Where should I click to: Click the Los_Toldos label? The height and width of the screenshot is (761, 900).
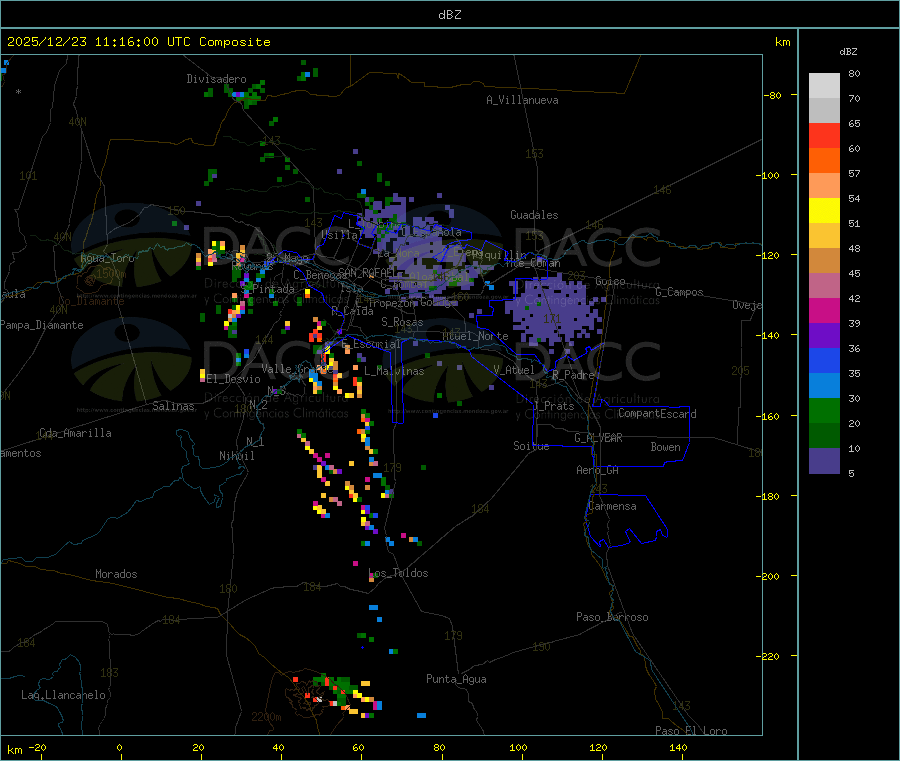[x=398, y=573]
